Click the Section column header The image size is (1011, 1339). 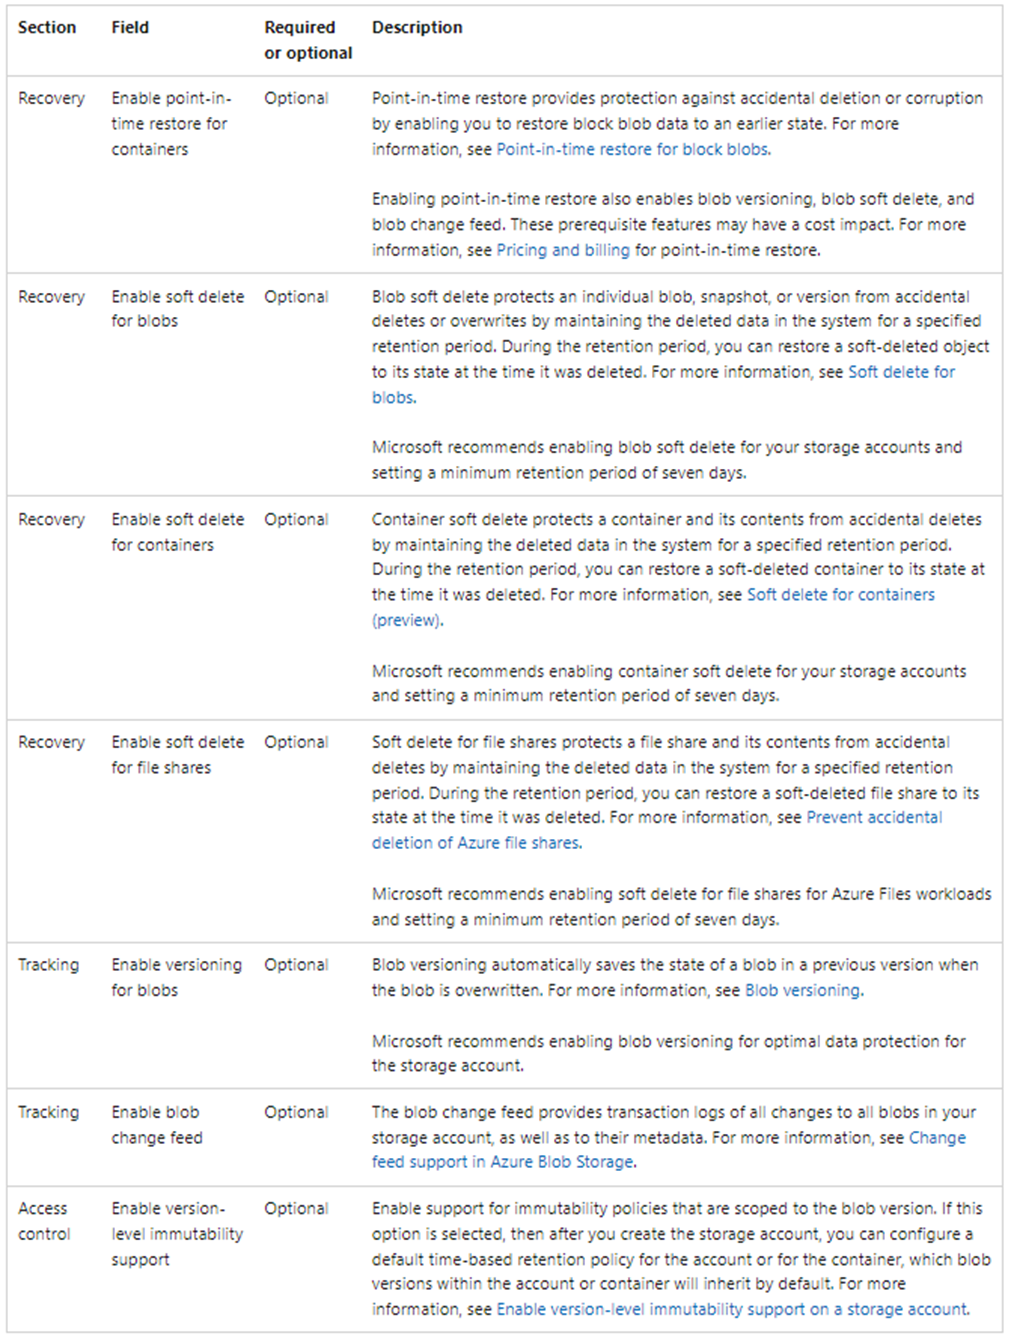coord(47,27)
